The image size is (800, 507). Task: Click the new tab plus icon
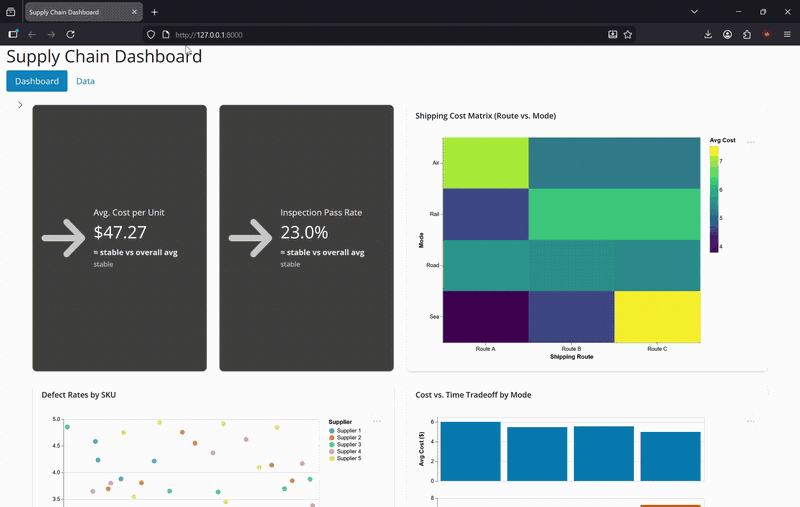point(154,12)
